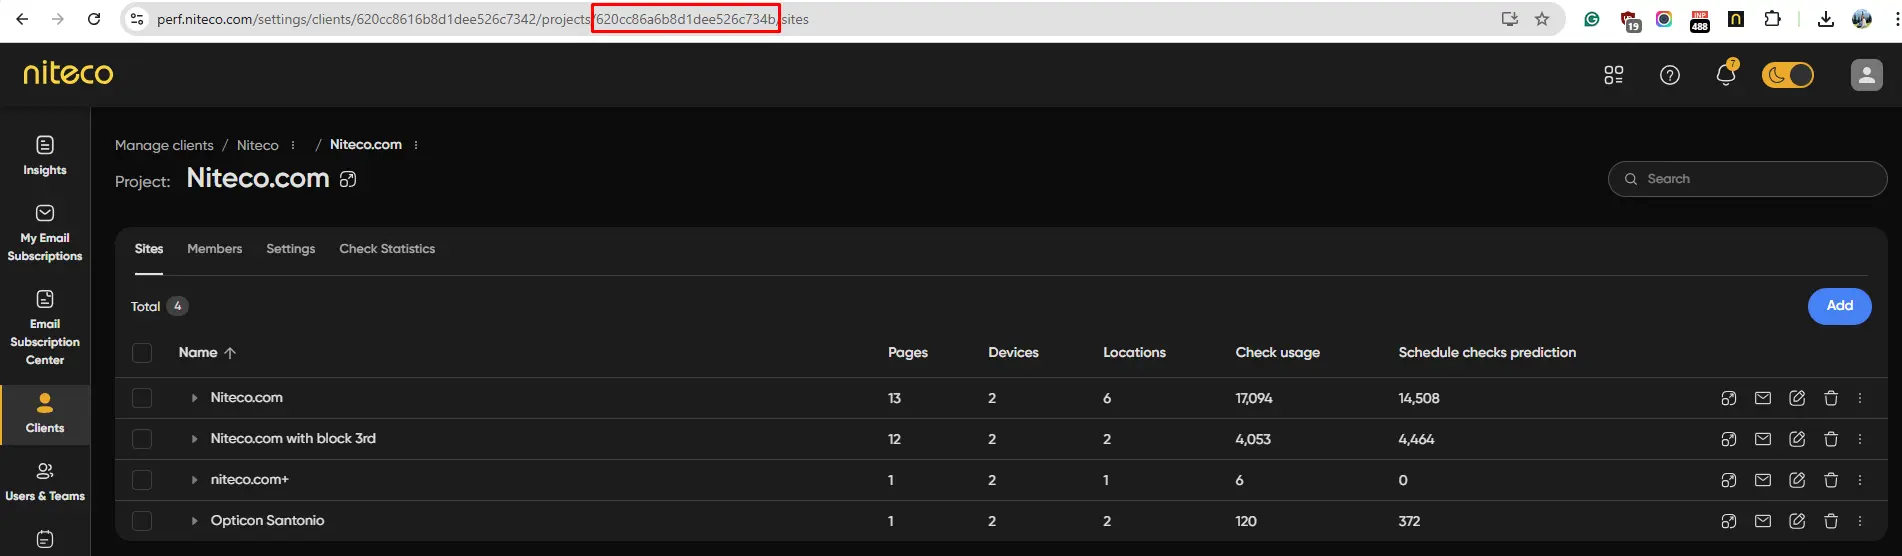Open project dashboard icon beside Niteco.com title
This screenshot has height=556, width=1902.
coord(348,179)
